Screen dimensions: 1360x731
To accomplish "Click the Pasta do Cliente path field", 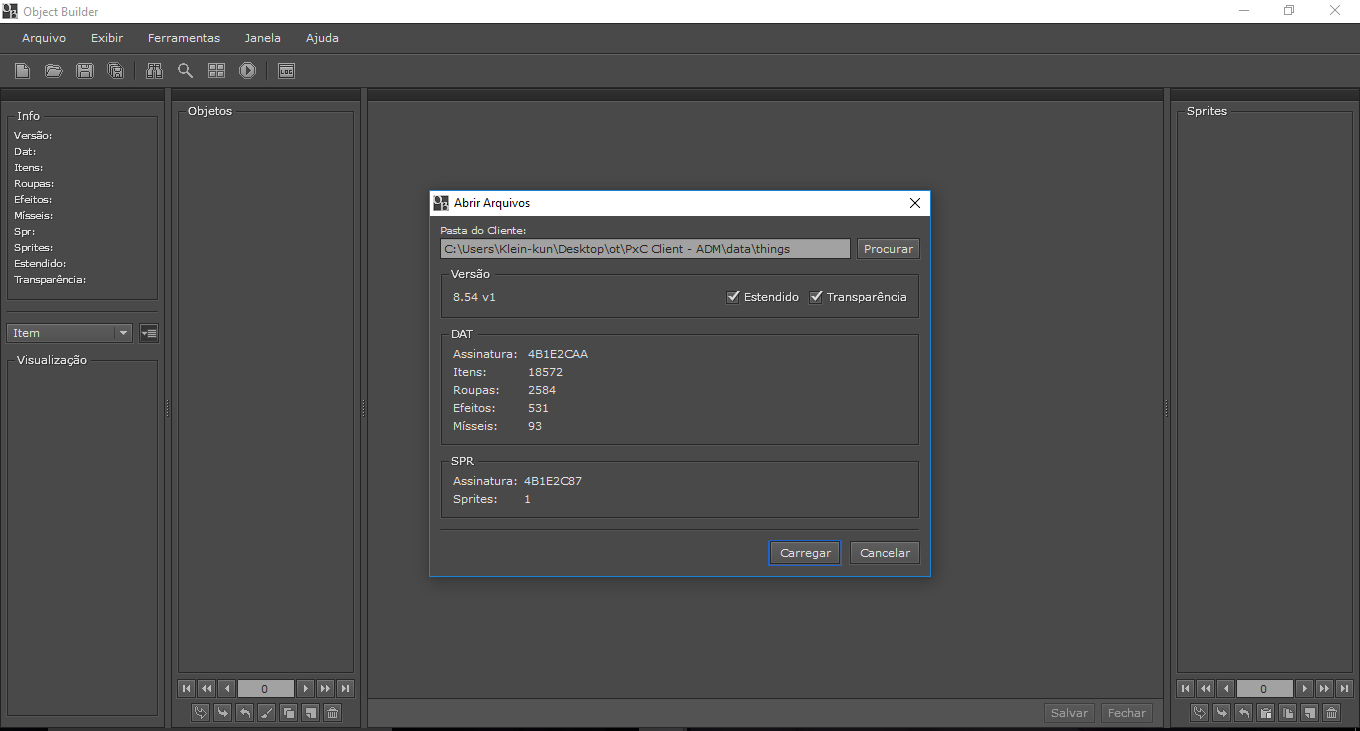I will pyautogui.click(x=645, y=249).
